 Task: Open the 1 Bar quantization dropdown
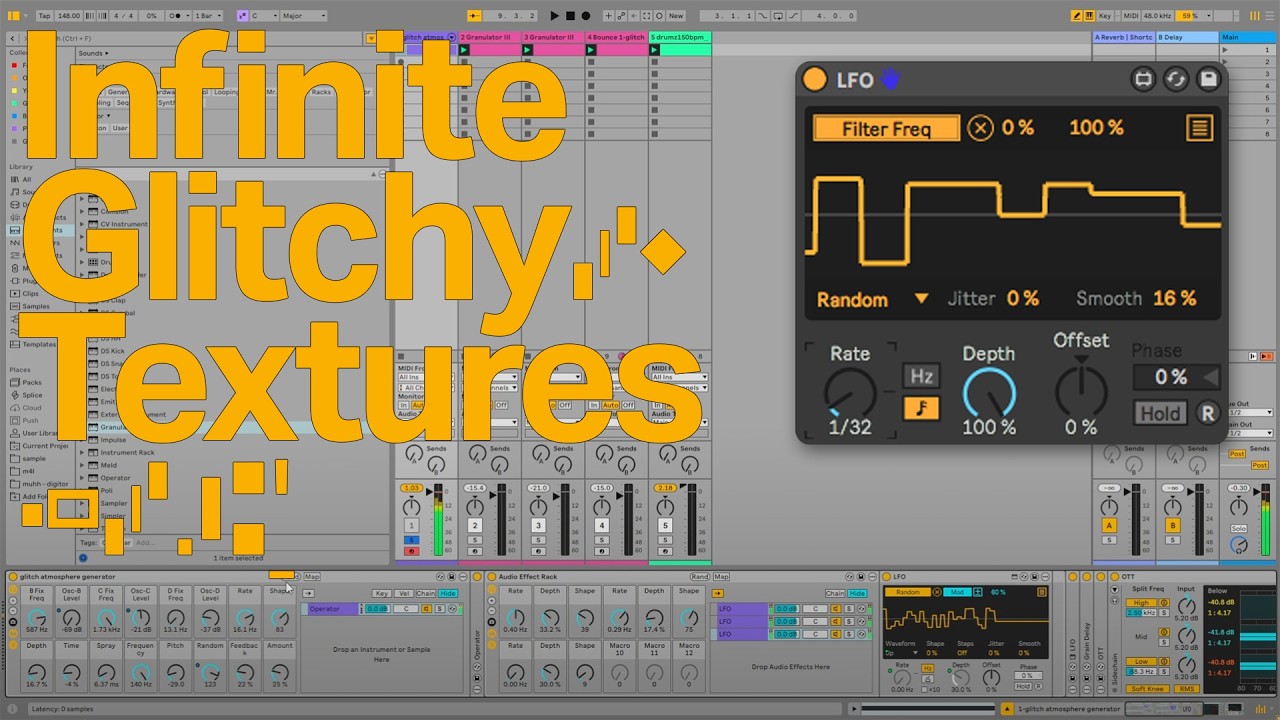pos(209,16)
